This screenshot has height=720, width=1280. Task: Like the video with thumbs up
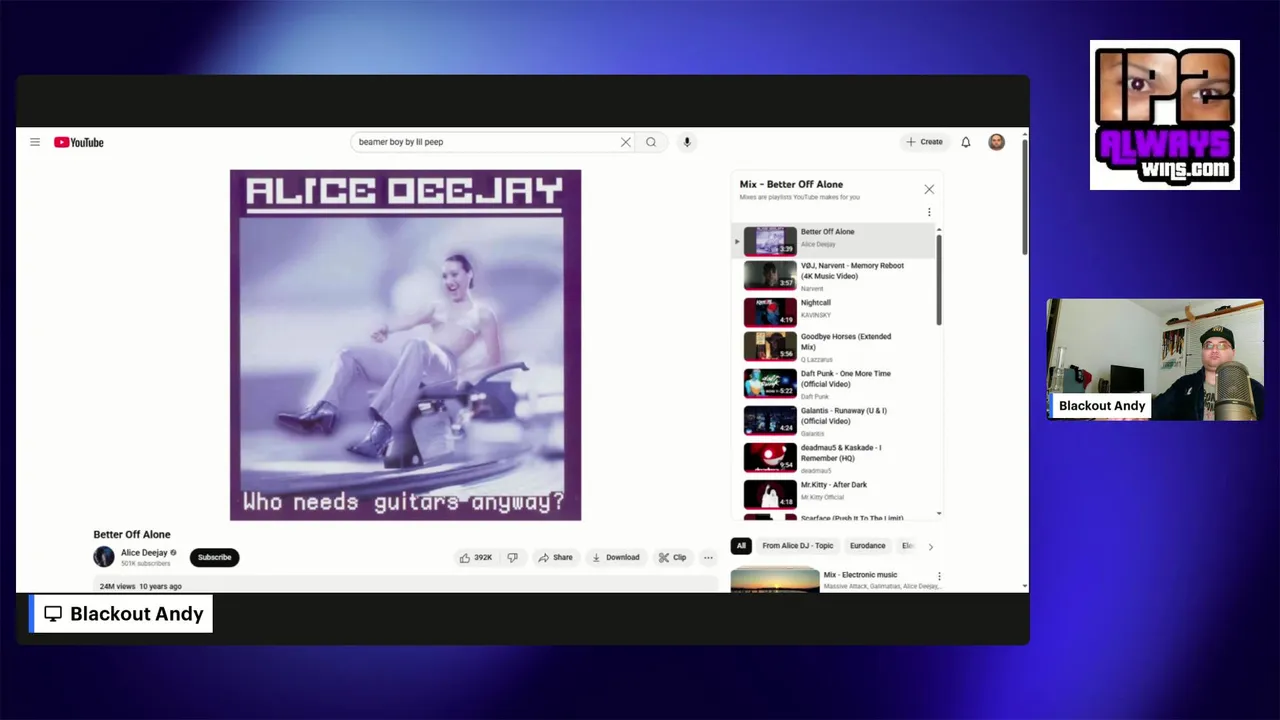476,557
